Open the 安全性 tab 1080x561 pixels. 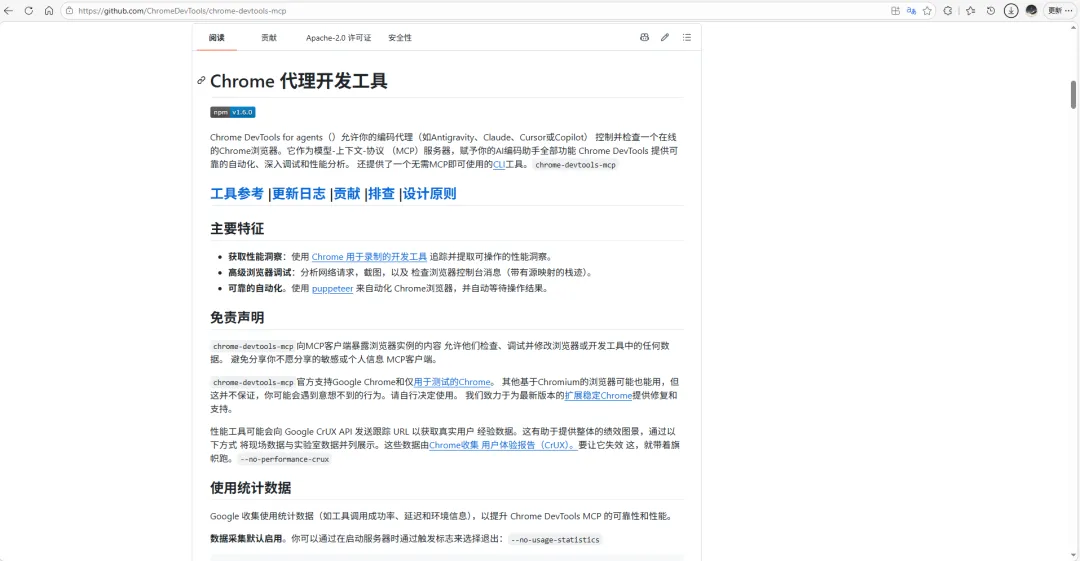coord(399,38)
